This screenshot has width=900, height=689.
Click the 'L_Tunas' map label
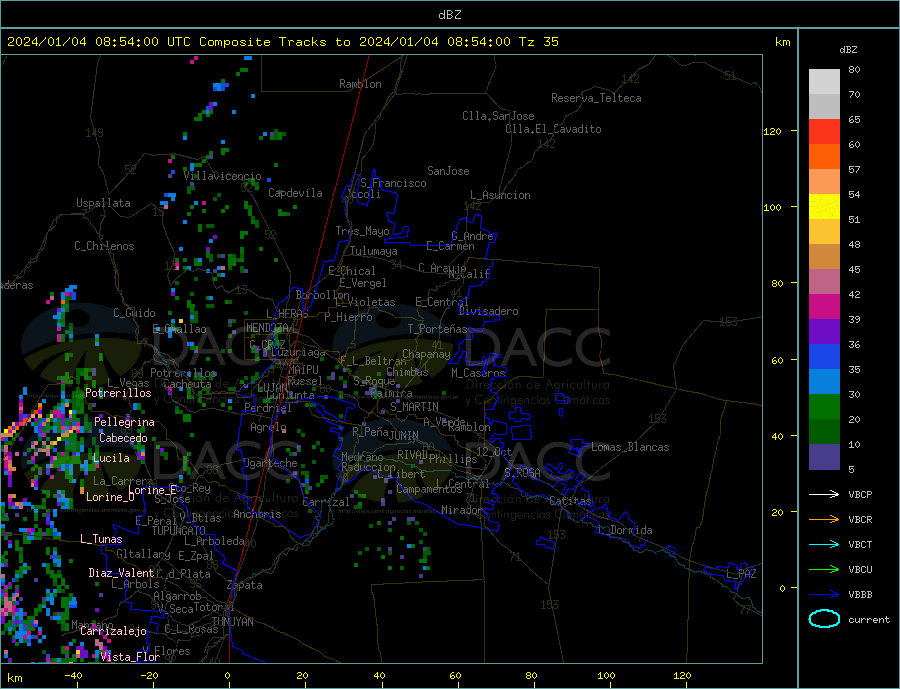101,539
